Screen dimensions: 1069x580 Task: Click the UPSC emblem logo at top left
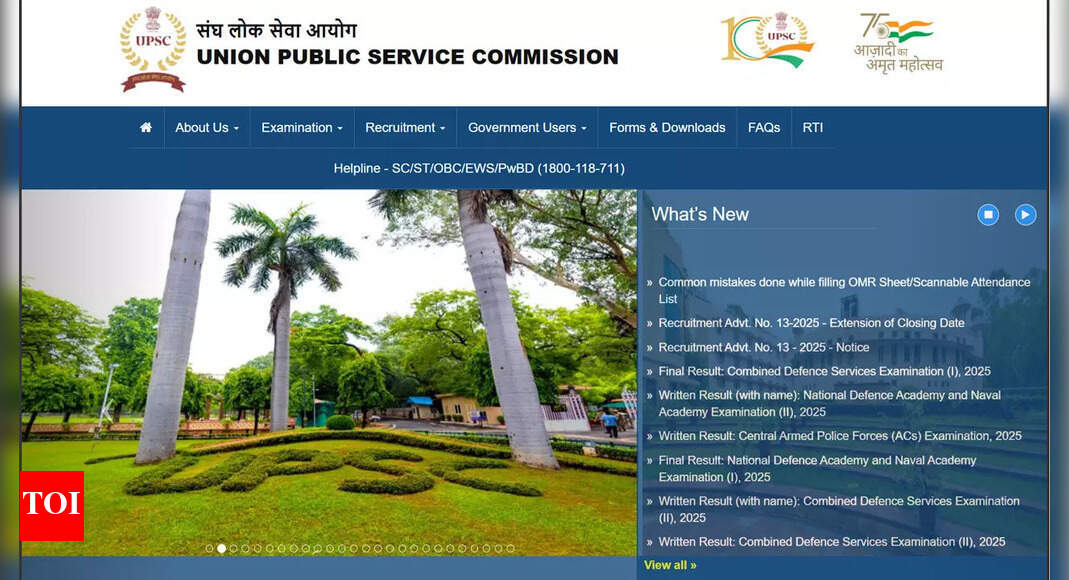click(153, 50)
